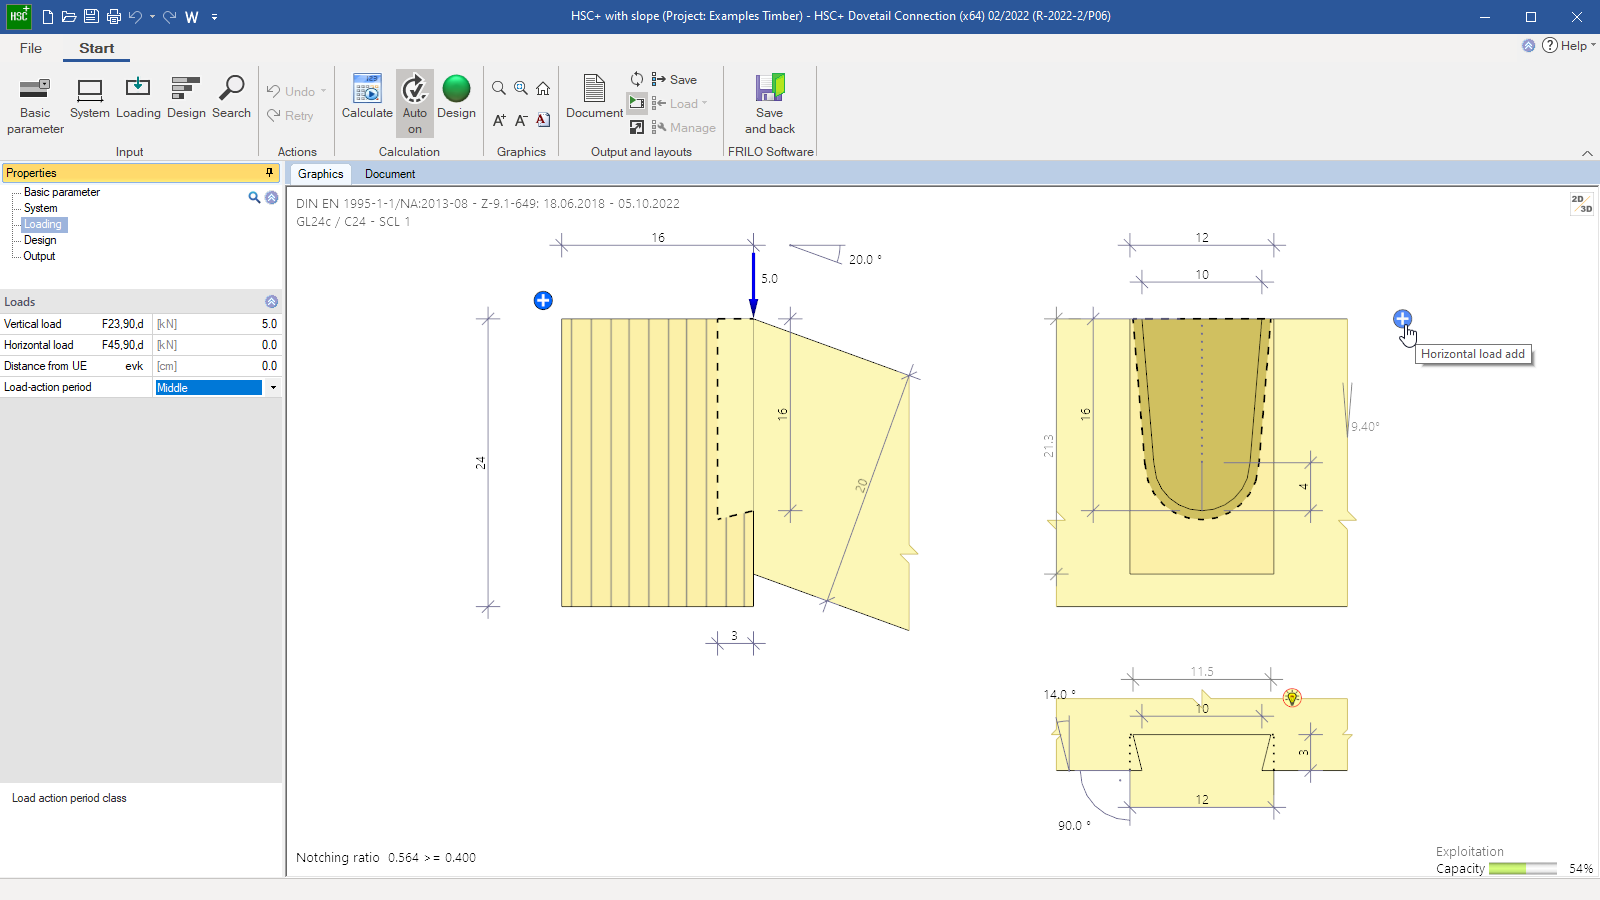Open the Load-action period dropdown
1600x900 pixels.
[x=273, y=387]
